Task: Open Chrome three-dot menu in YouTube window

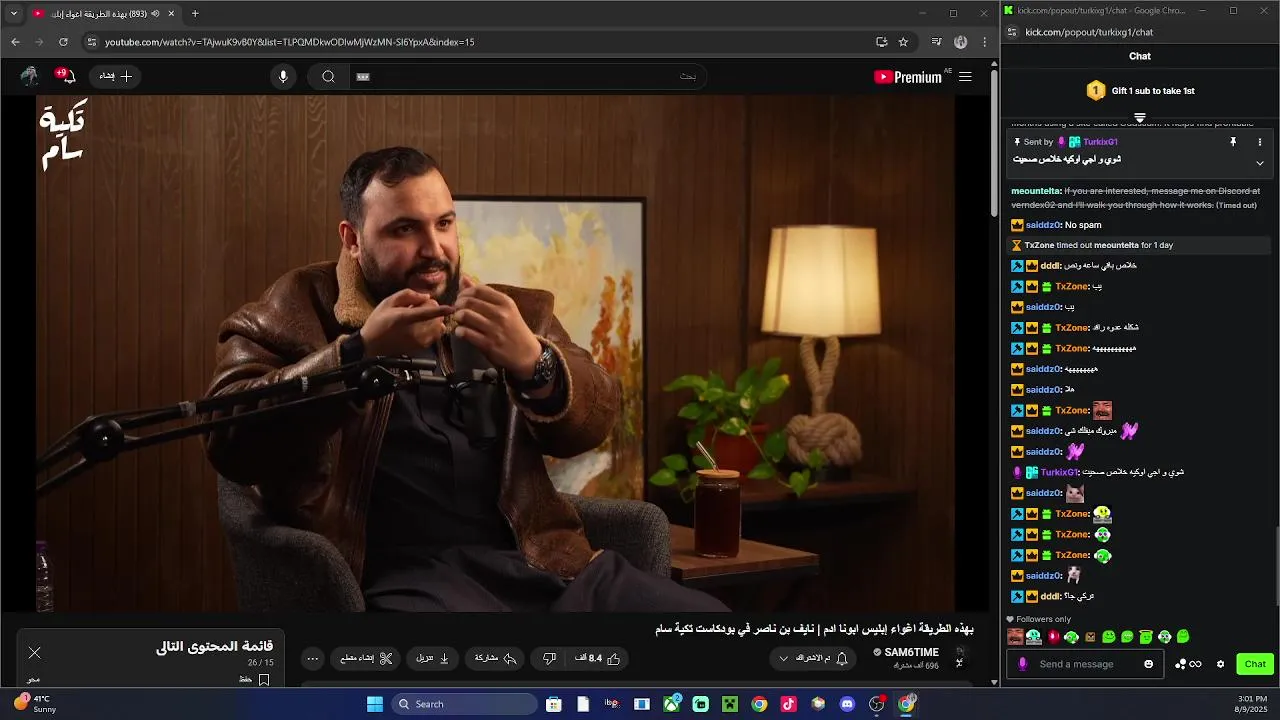Action: coord(985,42)
